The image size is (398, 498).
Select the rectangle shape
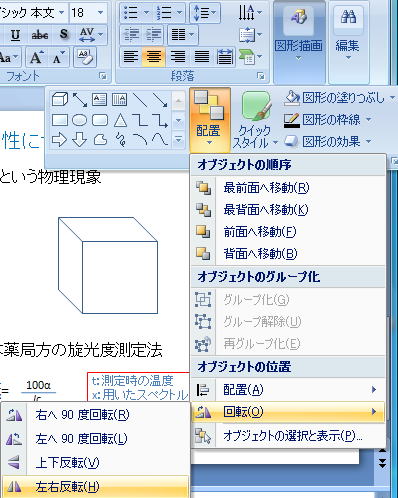(60, 120)
